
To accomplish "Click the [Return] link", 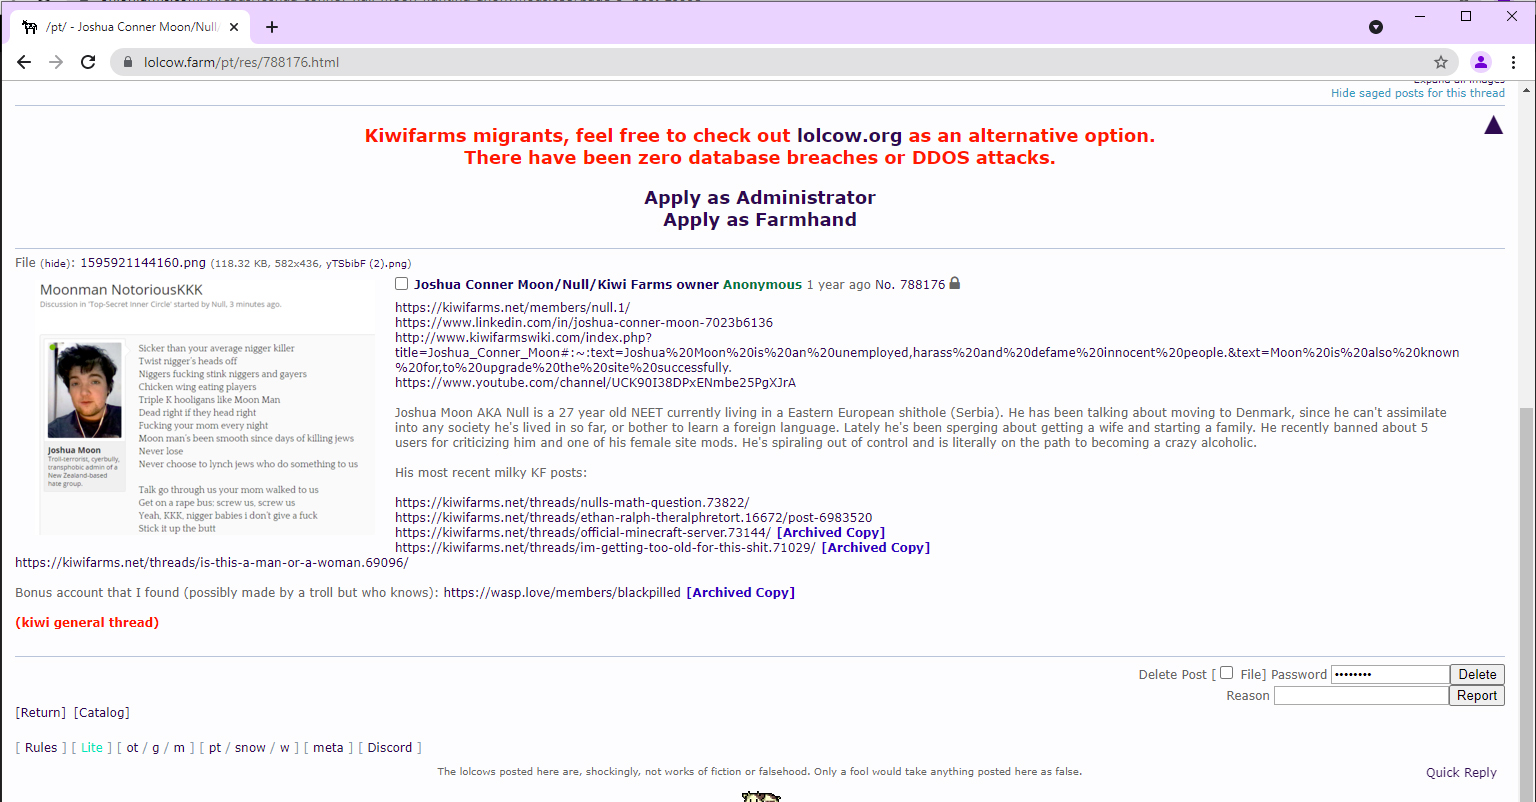I will pyautogui.click(x=41, y=713).
